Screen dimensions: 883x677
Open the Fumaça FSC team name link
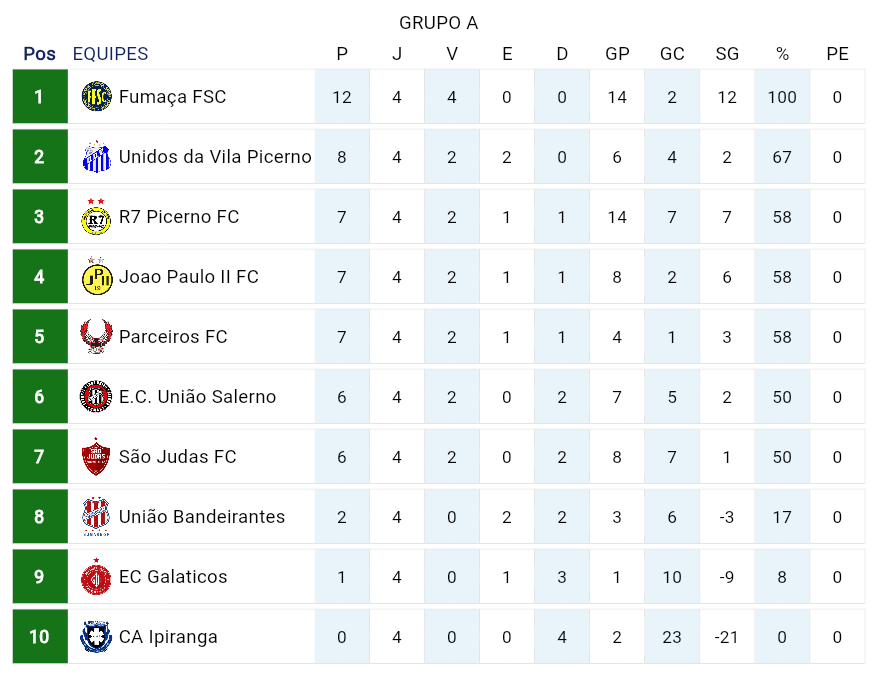(172, 97)
